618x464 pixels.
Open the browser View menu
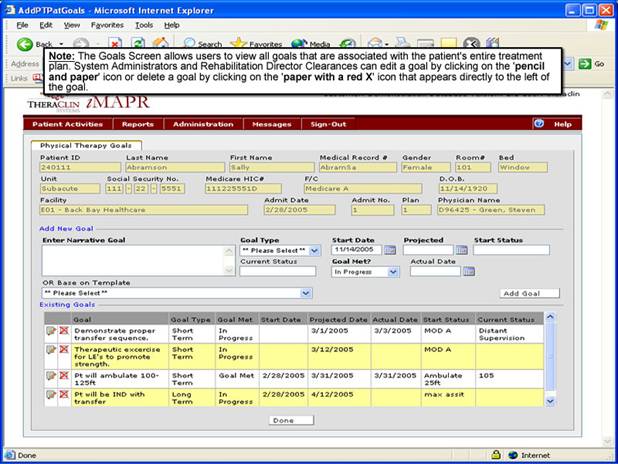pos(72,25)
